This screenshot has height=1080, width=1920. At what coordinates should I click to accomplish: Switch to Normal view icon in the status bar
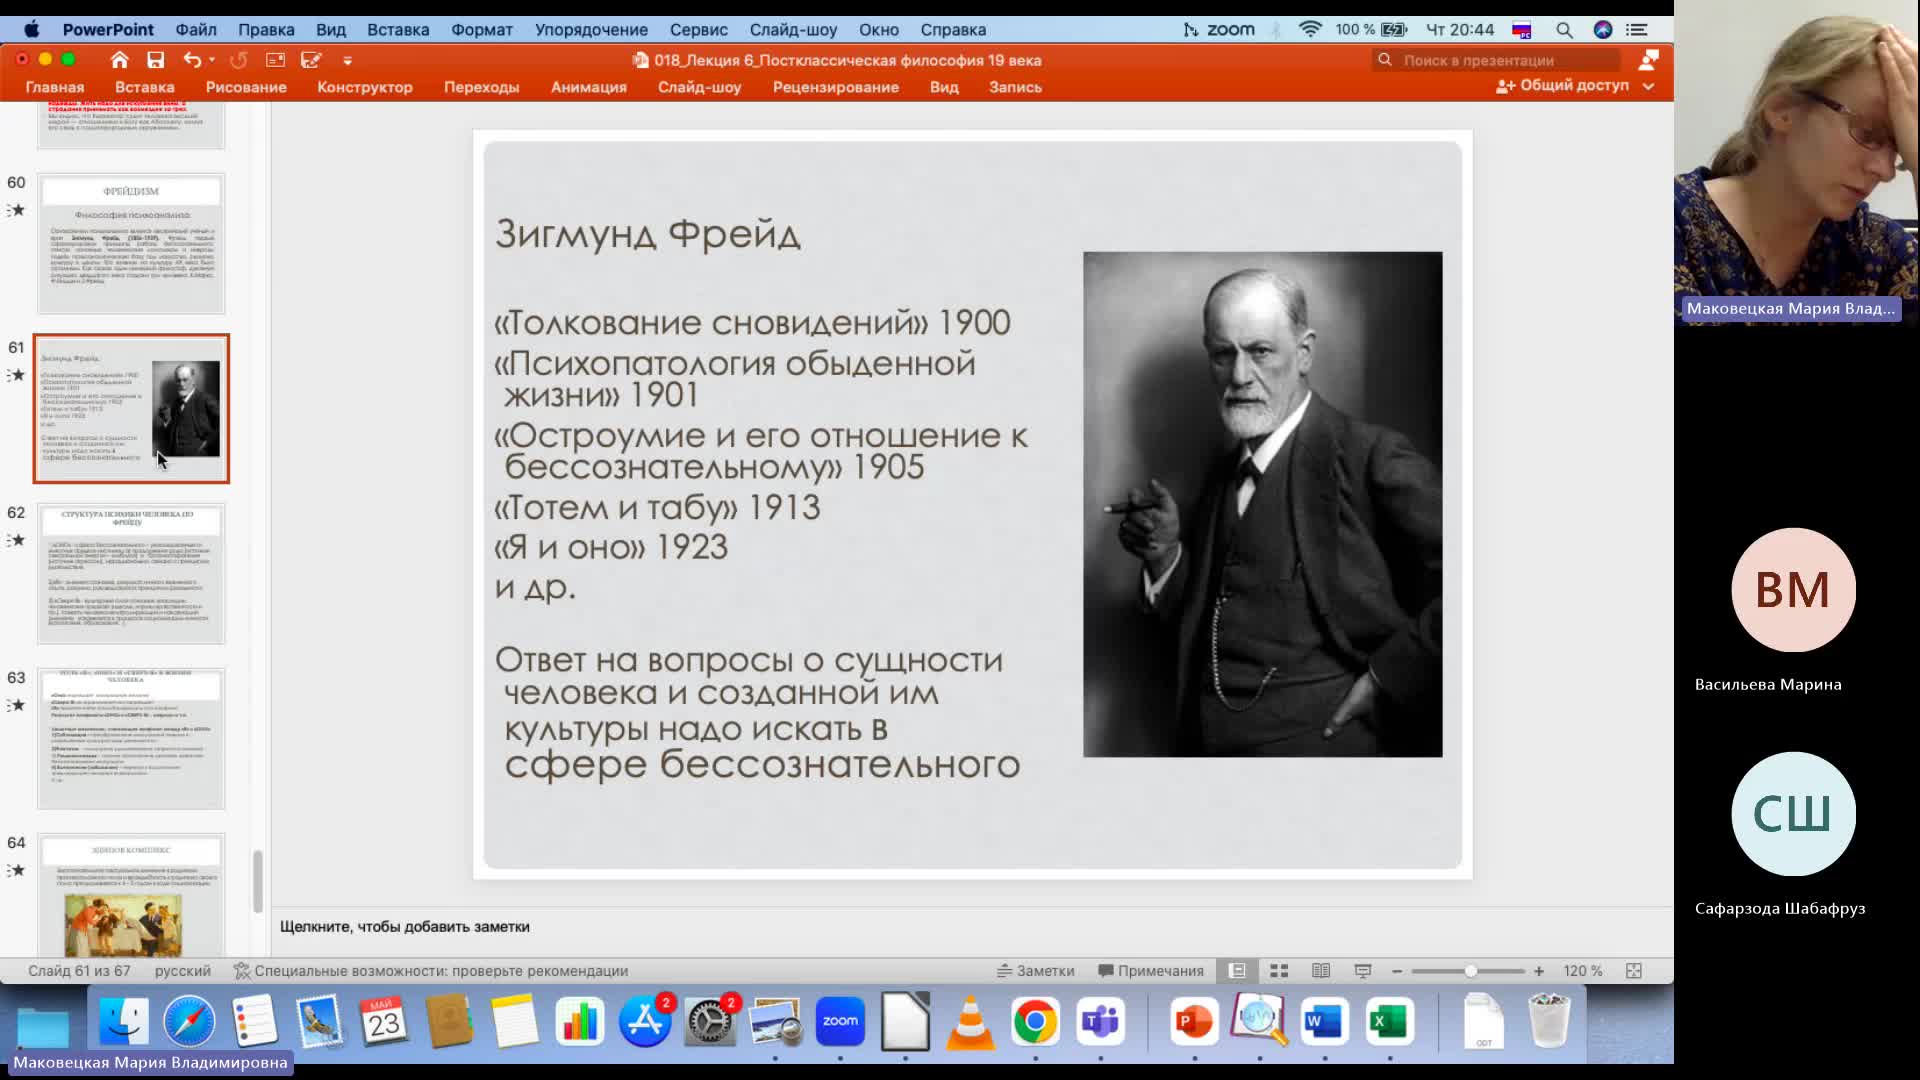pos(1237,971)
